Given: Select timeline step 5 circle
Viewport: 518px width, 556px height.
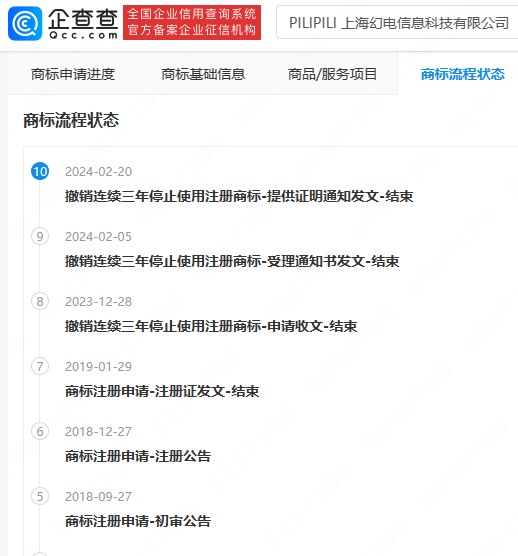Looking at the screenshot, I should 40,496.
